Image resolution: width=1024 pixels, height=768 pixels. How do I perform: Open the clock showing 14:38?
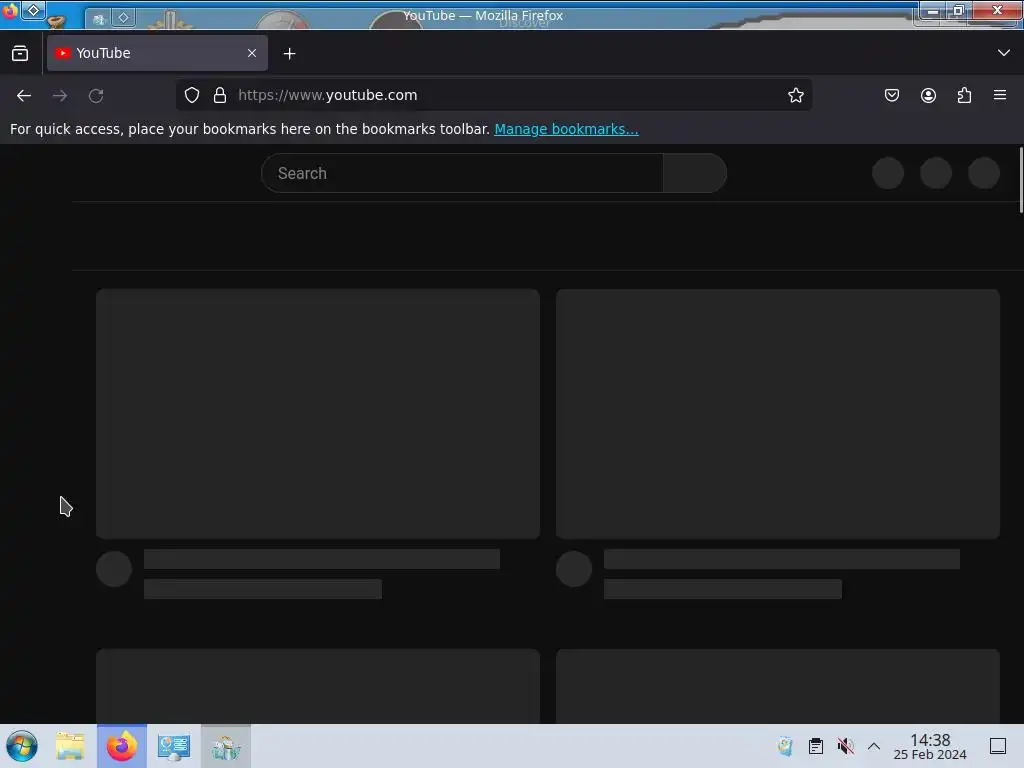tap(930, 746)
